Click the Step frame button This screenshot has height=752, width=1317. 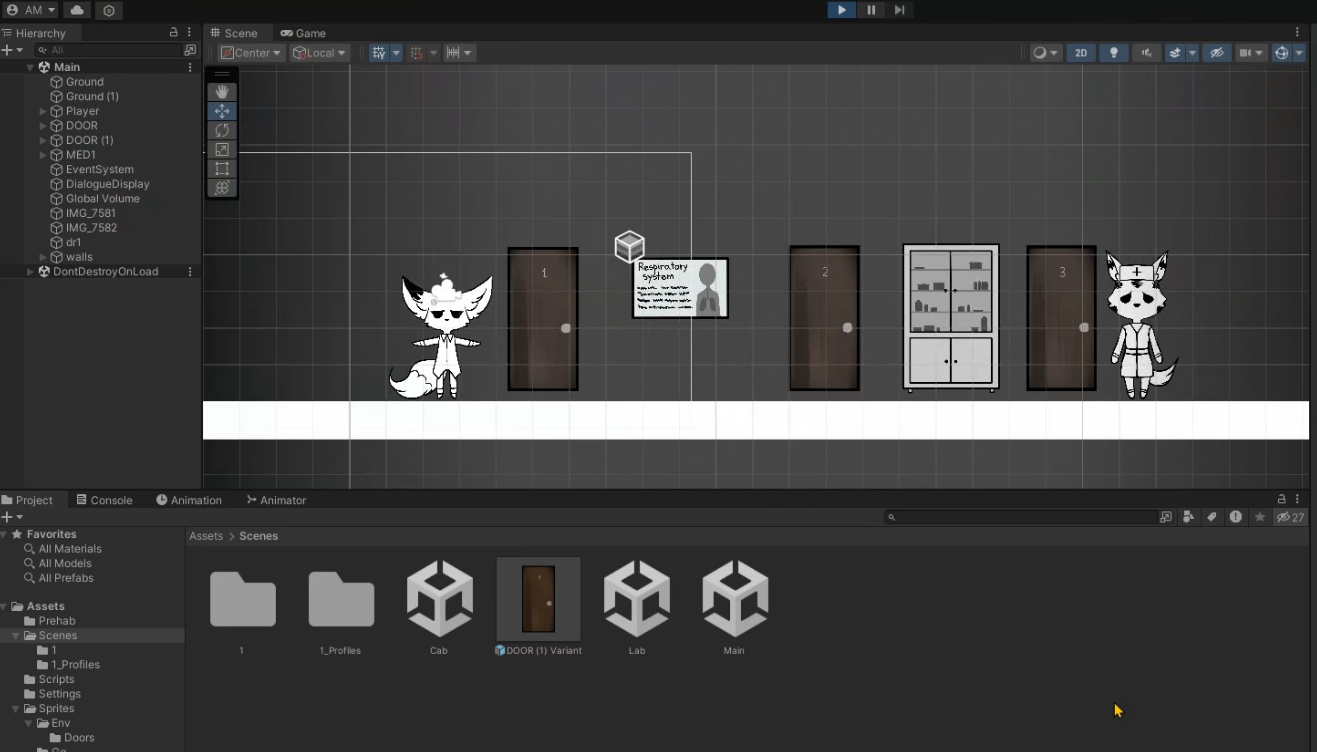point(899,10)
